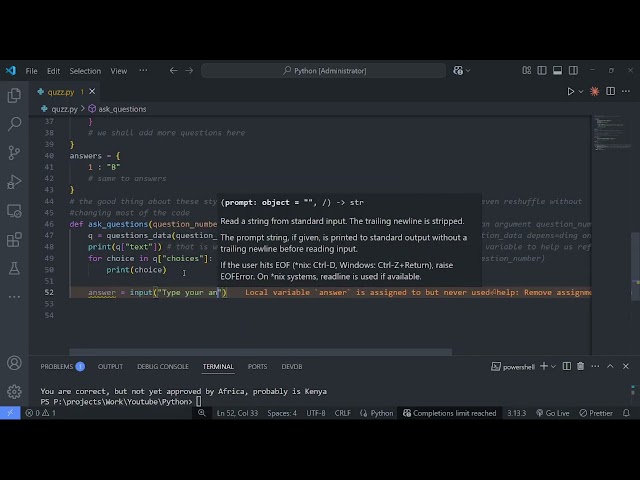
Task: Toggle the bottom panel visibility
Action: (558, 71)
